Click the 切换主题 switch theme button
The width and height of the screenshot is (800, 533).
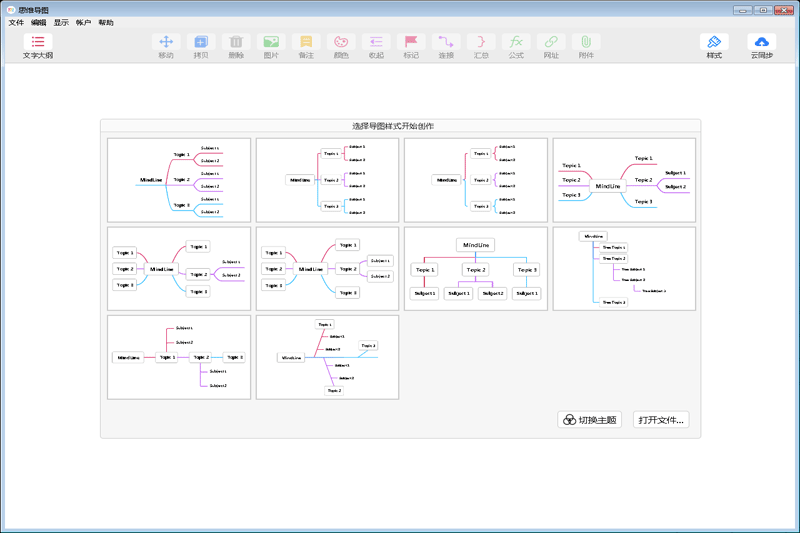pyautogui.click(x=589, y=420)
